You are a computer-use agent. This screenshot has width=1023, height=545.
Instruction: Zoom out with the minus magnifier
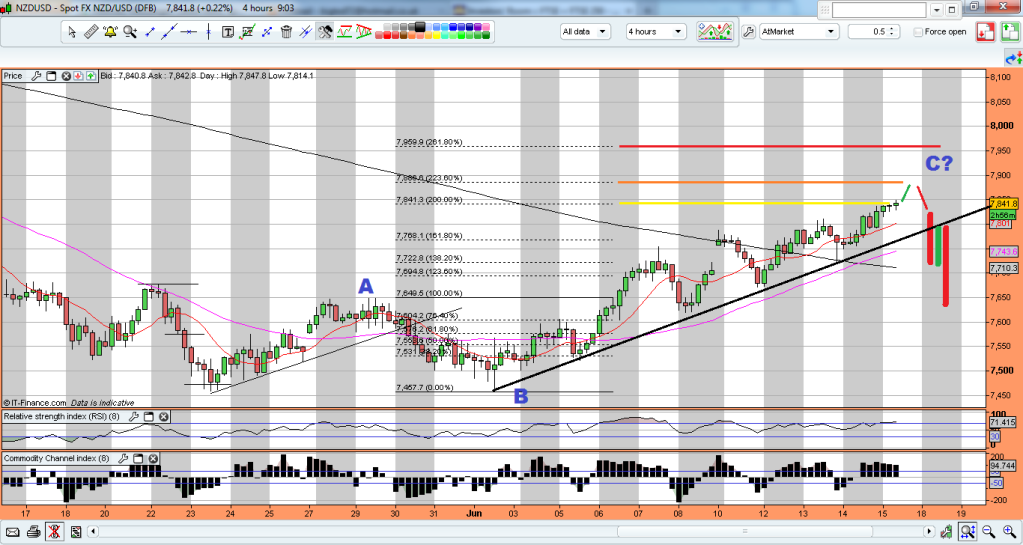(989, 532)
